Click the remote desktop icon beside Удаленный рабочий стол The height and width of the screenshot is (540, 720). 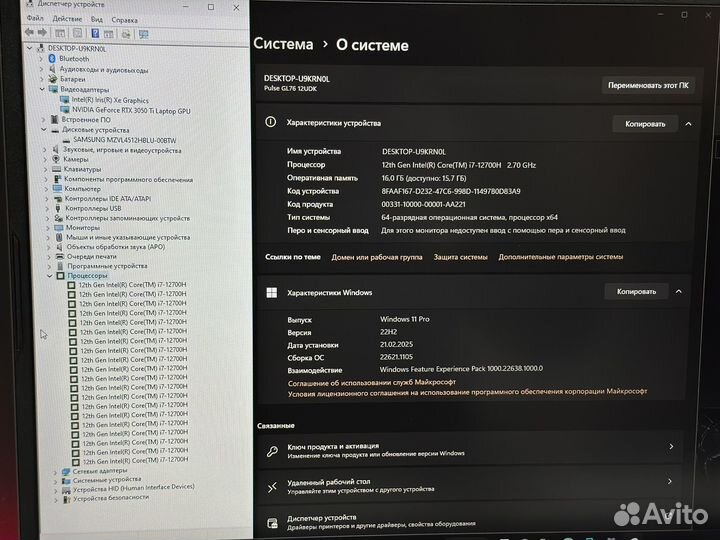coord(272,486)
